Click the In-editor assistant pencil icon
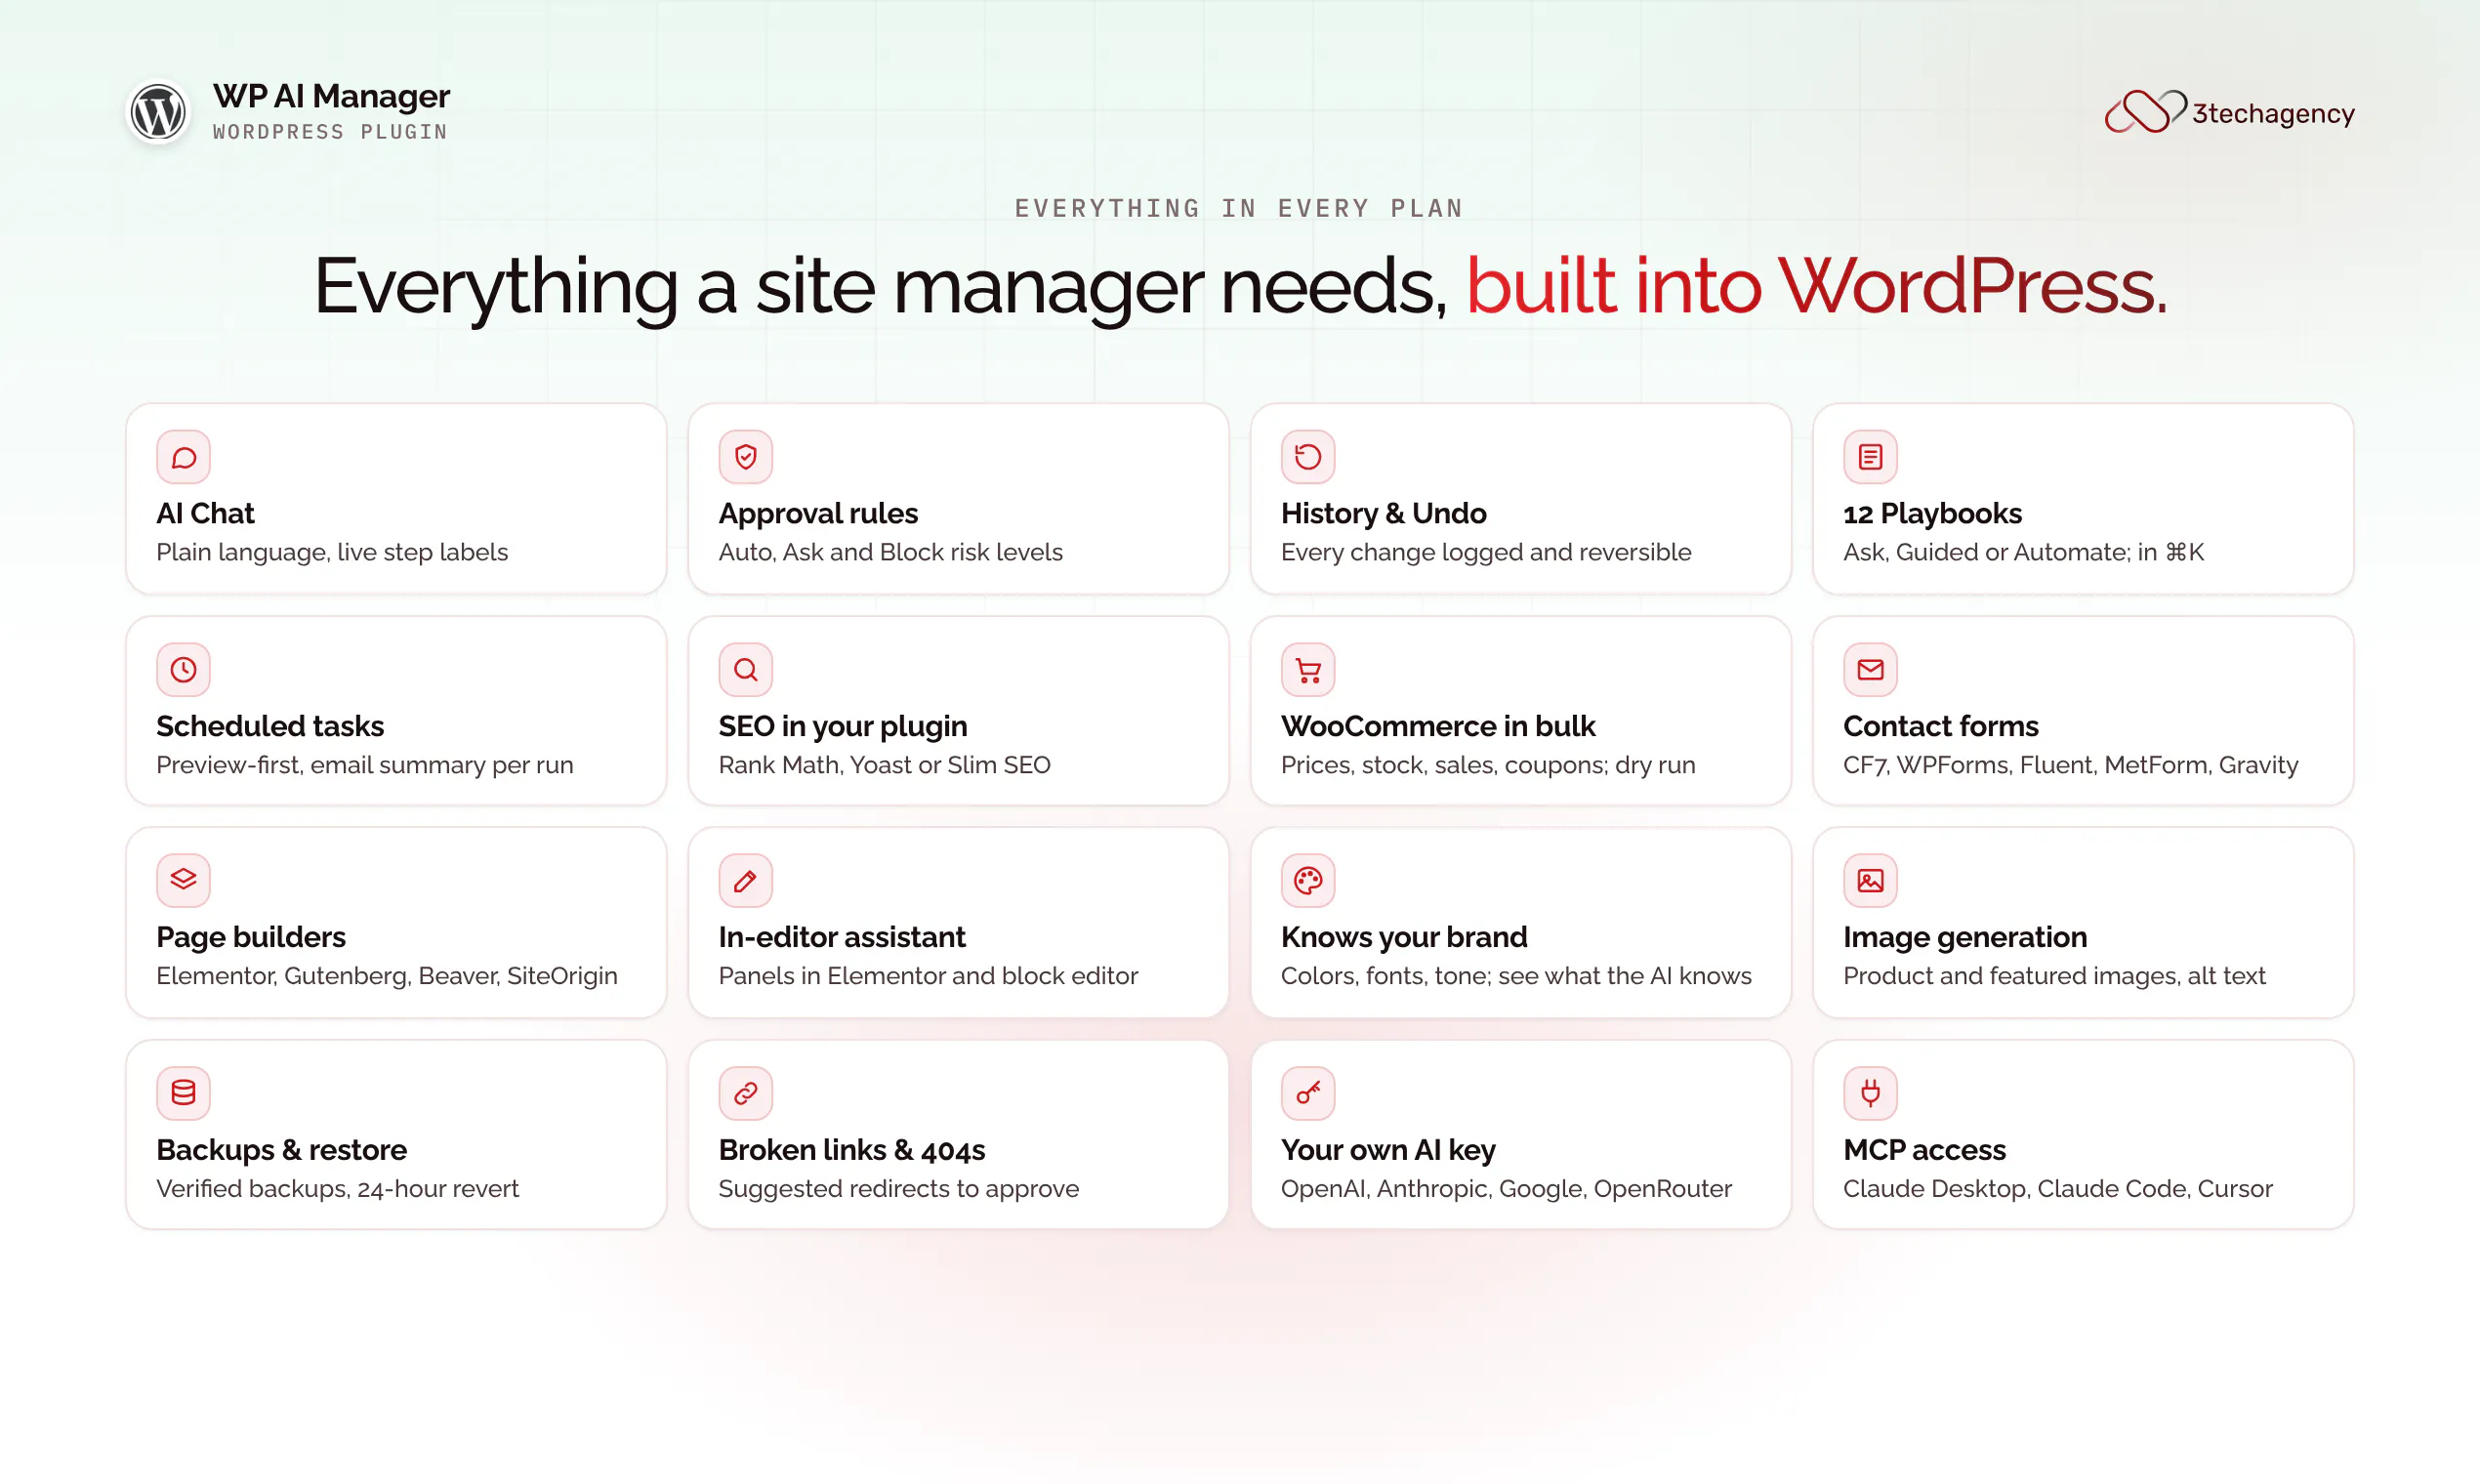Image resolution: width=2480 pixels, height=1484 pixels. [x=745, y=880]
